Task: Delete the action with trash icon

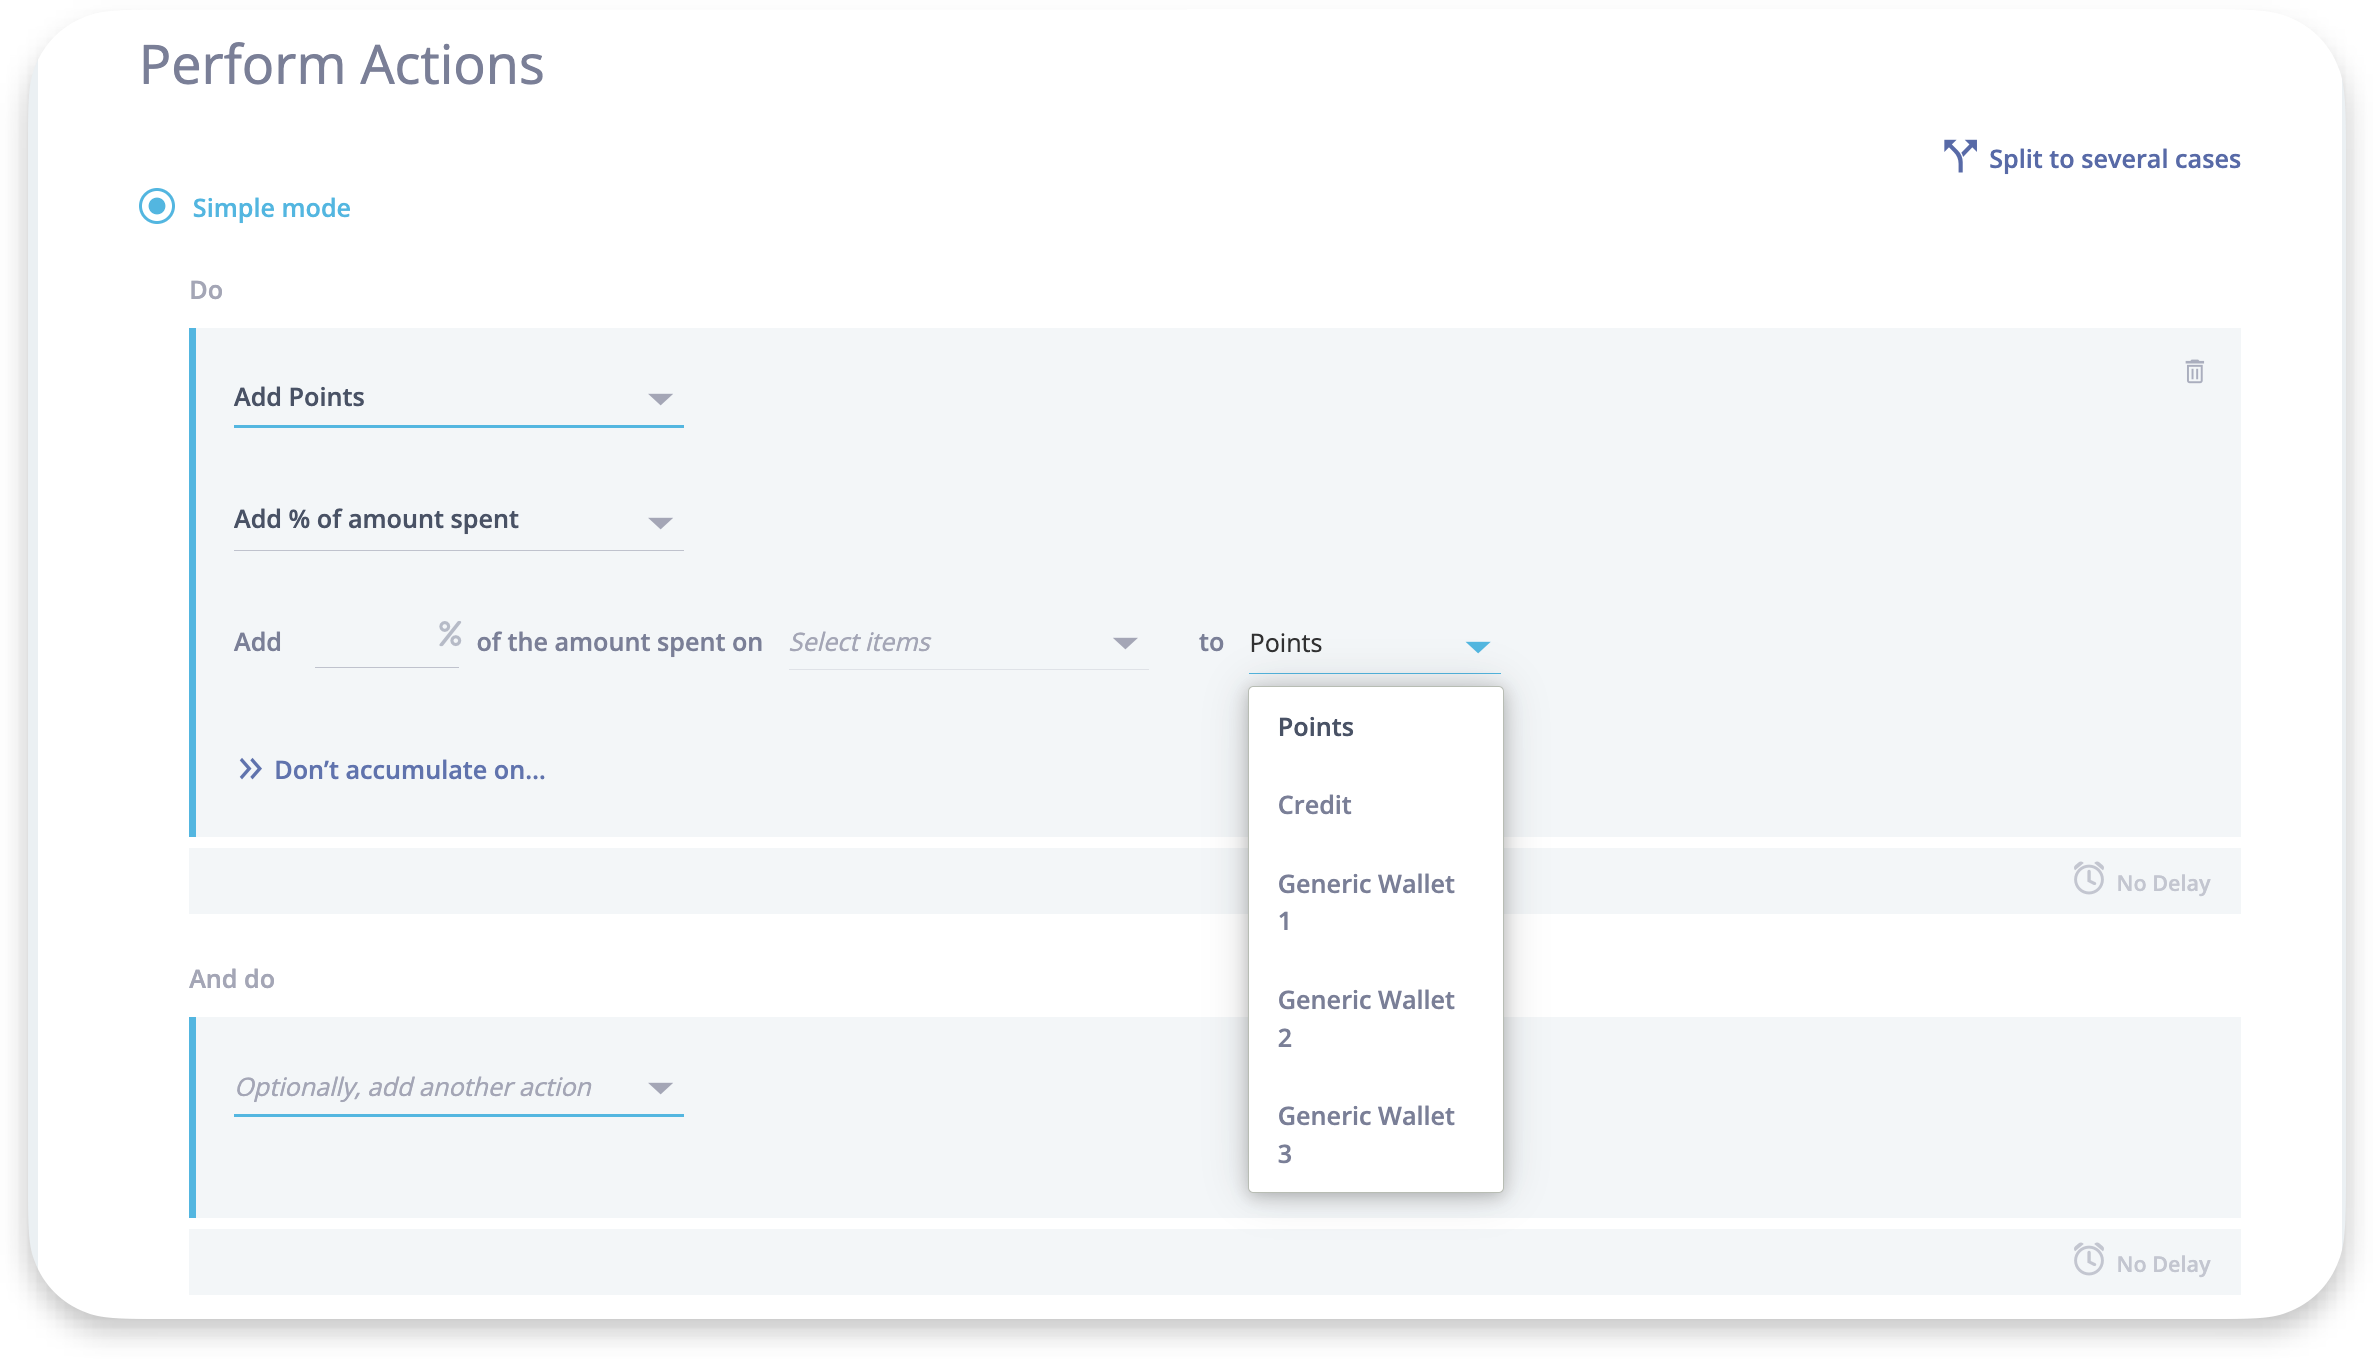Action: [x=2194, y=372]
